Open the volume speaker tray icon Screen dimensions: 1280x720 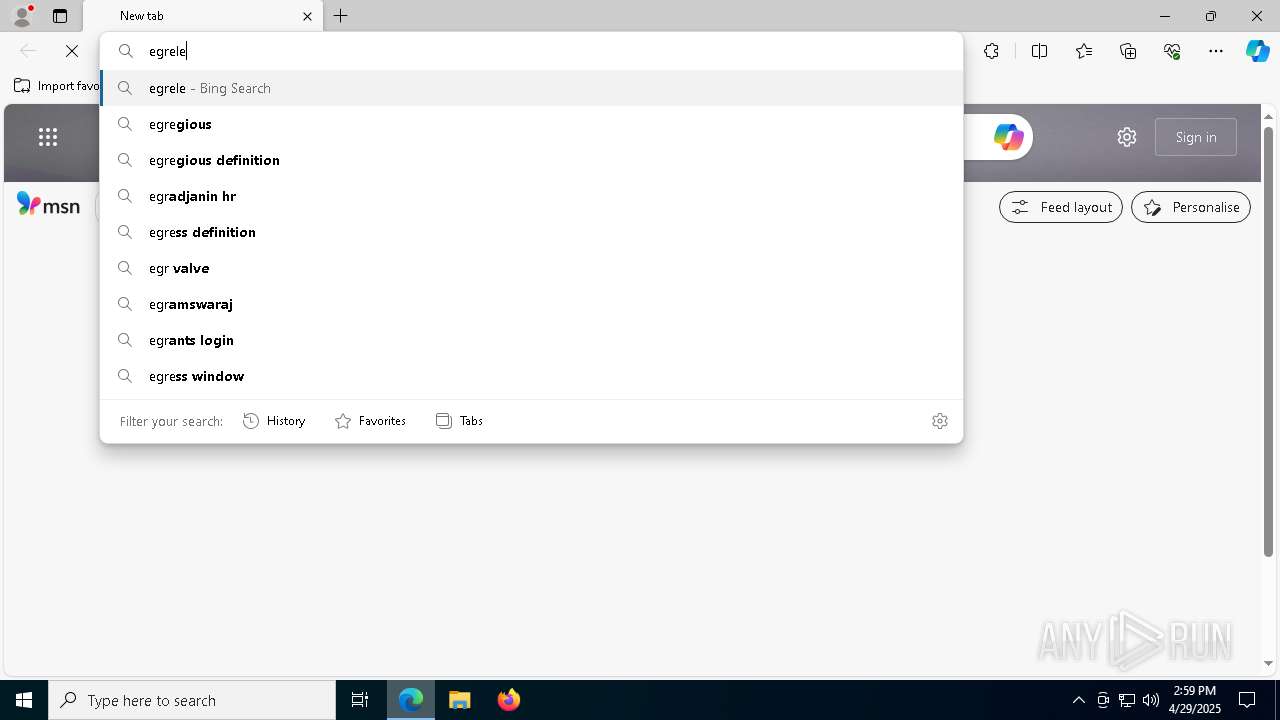[x=1151, y=700]
